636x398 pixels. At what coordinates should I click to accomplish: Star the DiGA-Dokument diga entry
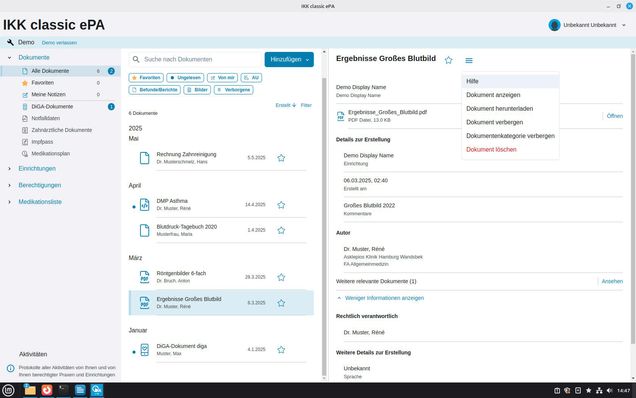click(x=281, y=350)
